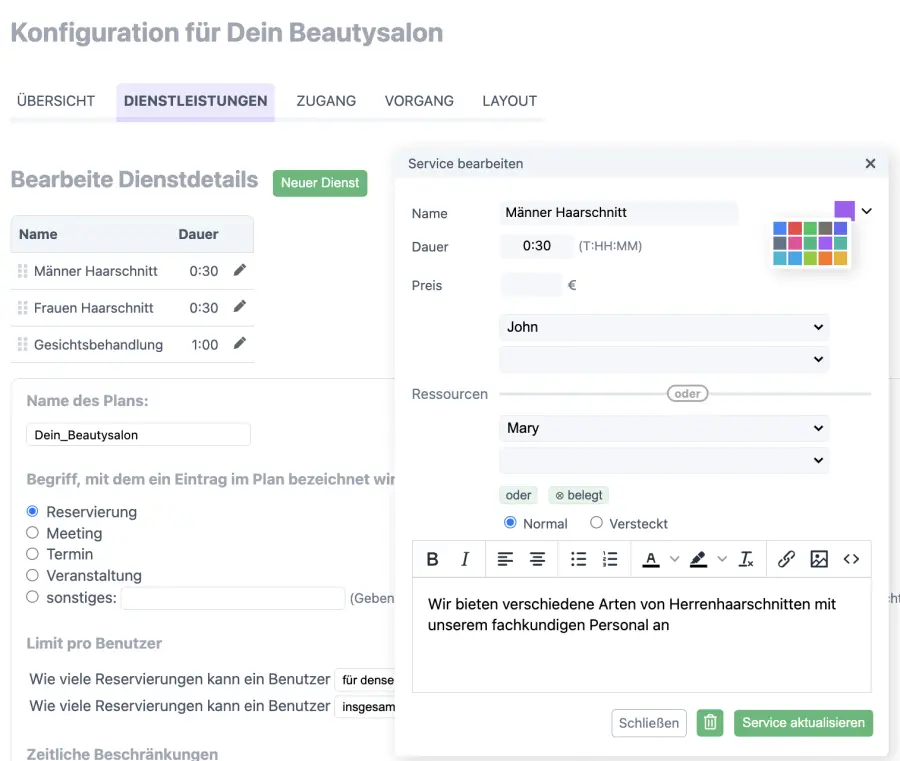Viewport: 900px width, 761px height.
Task: Click the Service aktualisieren button
Action: pyautogui.click(x=803, y=723)
